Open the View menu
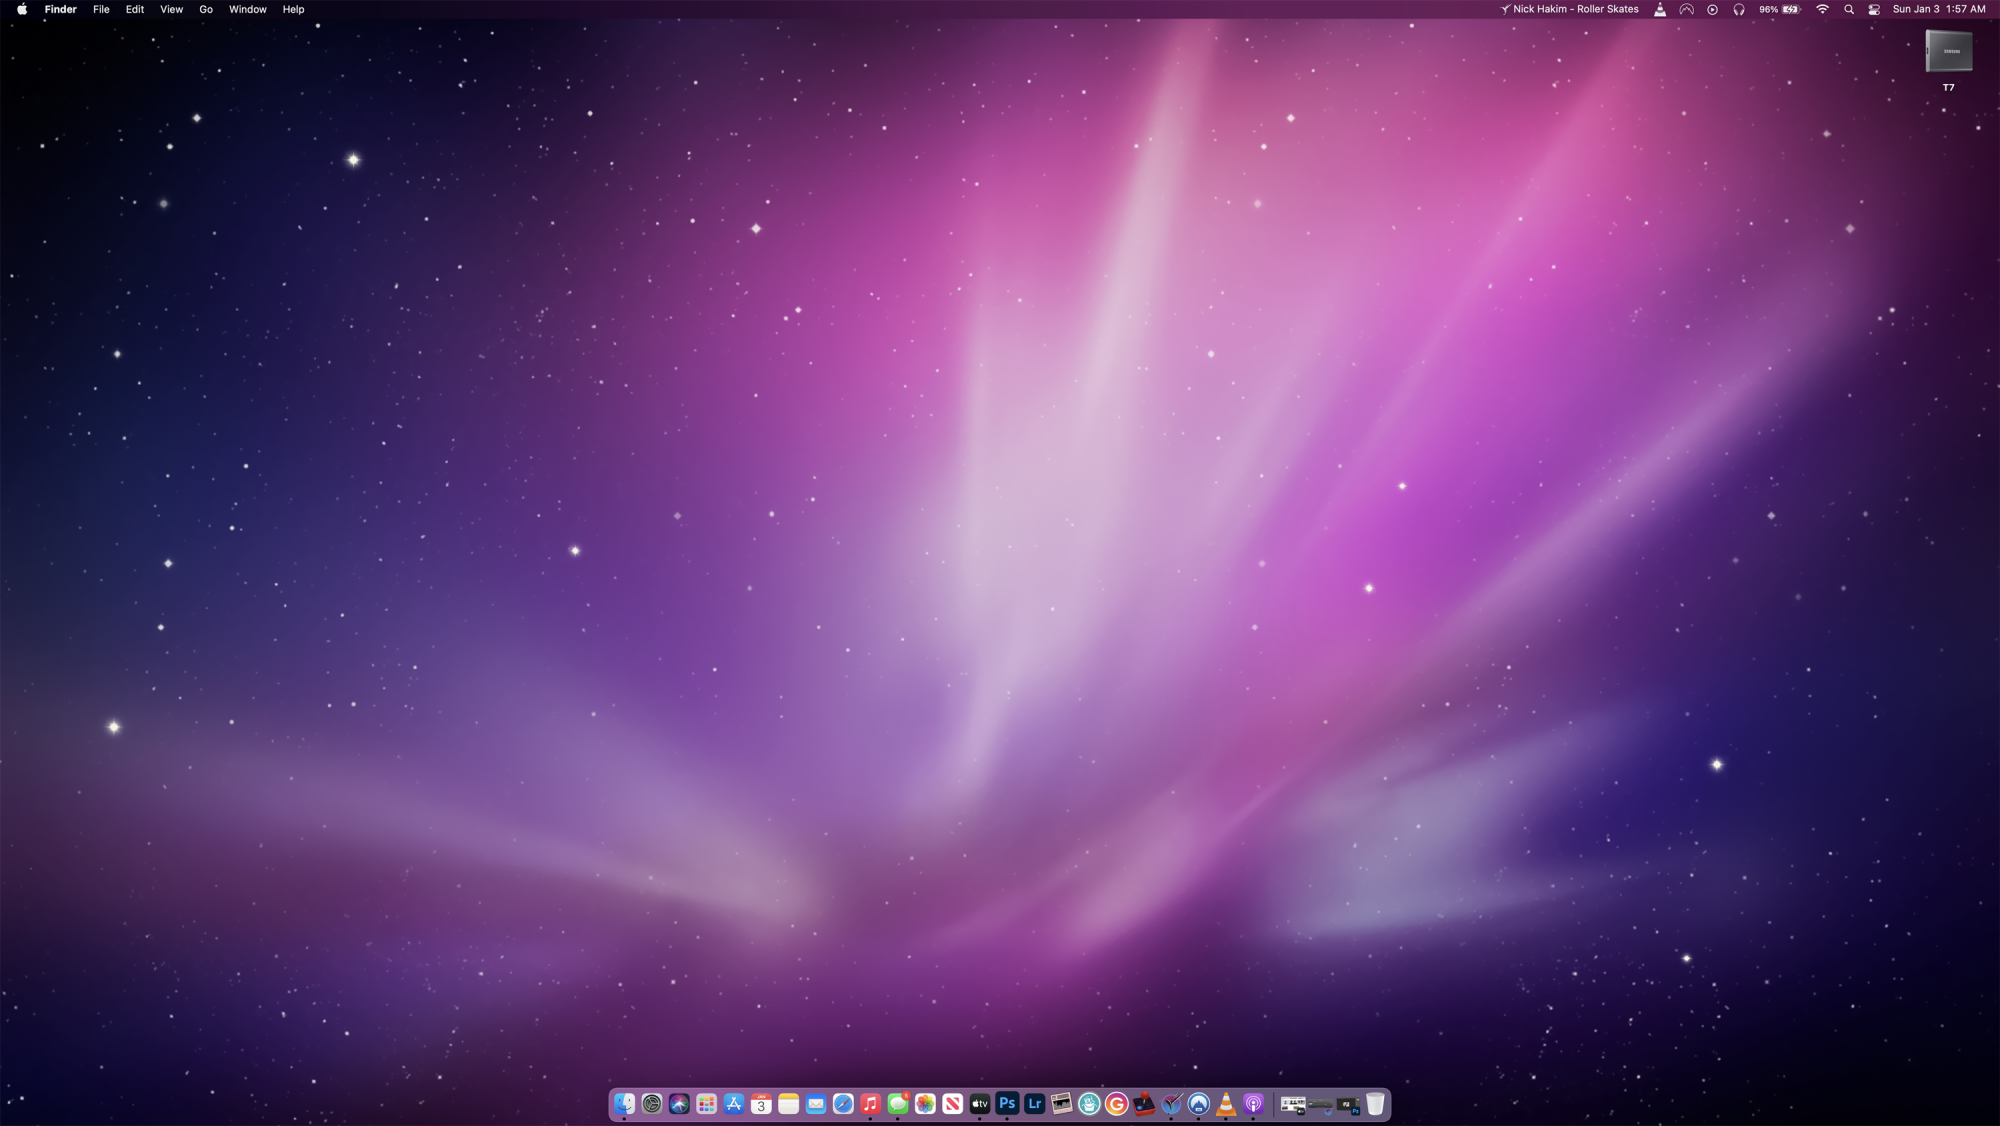Image resolution: width=2000 pixels, height=1126 pixels. [x=171, y=9]
